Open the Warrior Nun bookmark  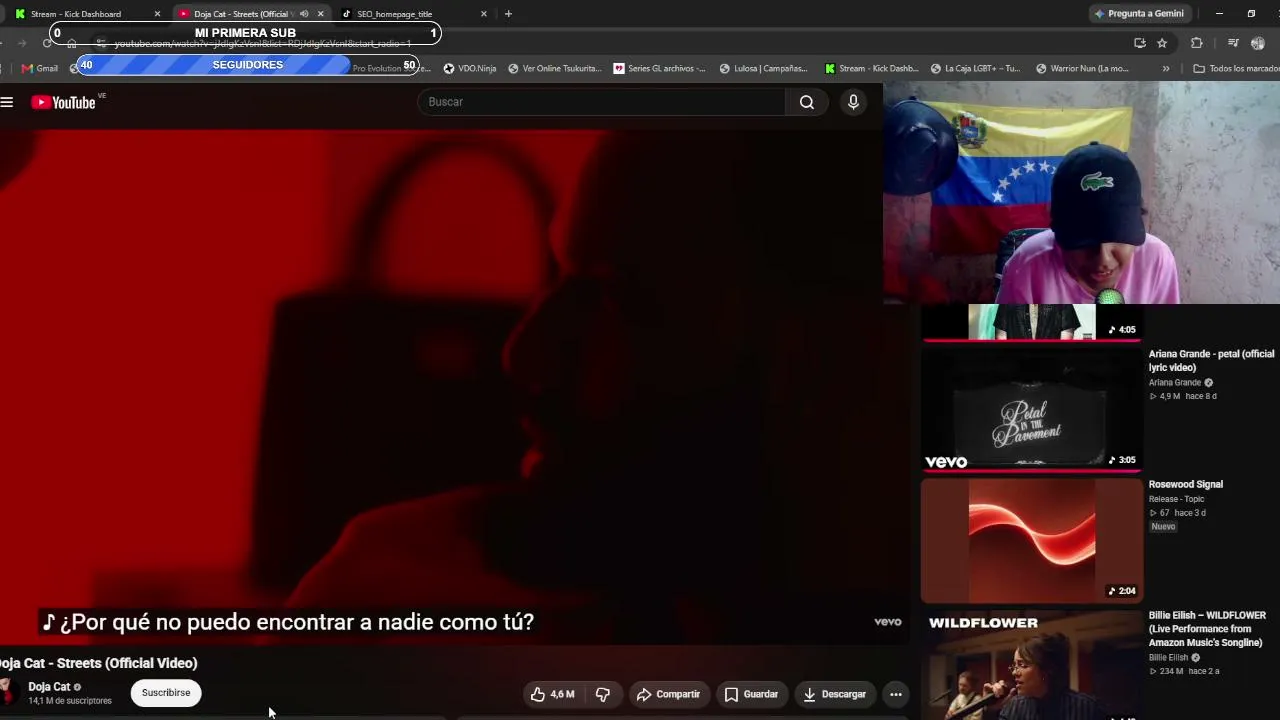pos(1083,69)
